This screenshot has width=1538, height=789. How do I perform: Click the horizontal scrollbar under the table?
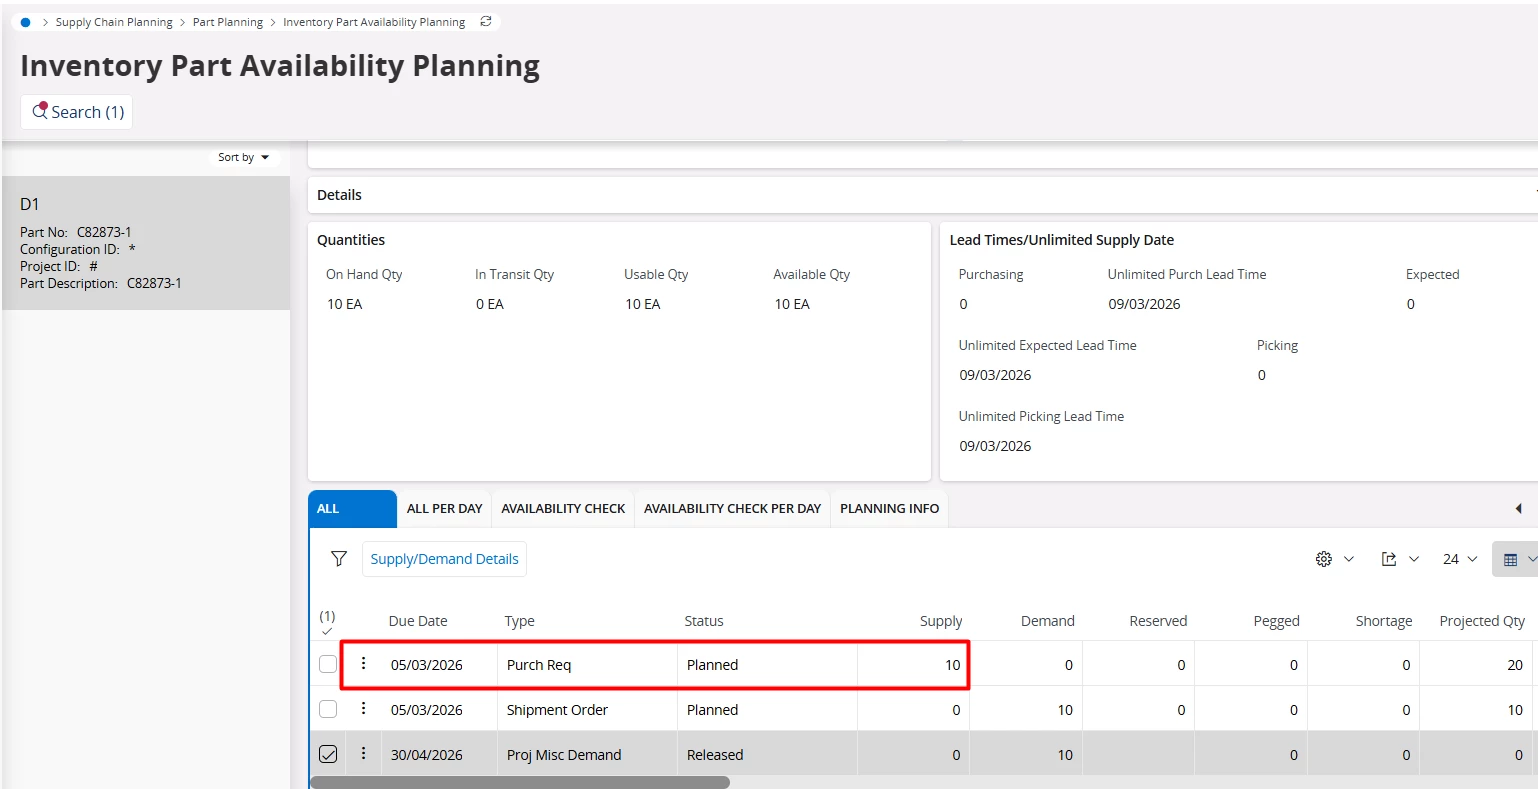[x=520, y=782]
